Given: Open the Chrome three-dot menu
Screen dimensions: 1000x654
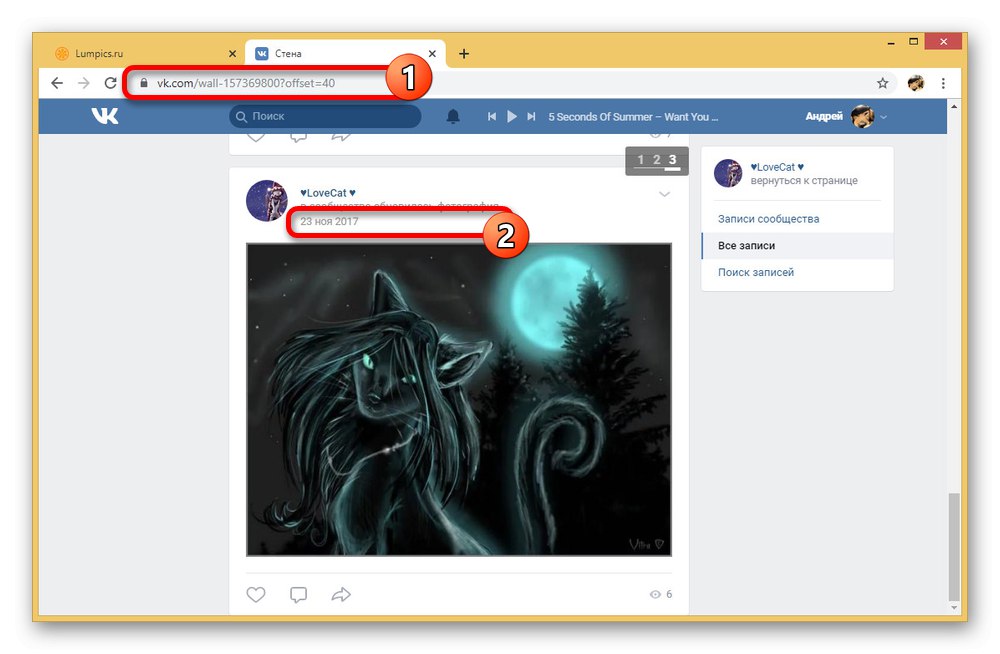Looking at the screenshot, I should pos(943,83).
